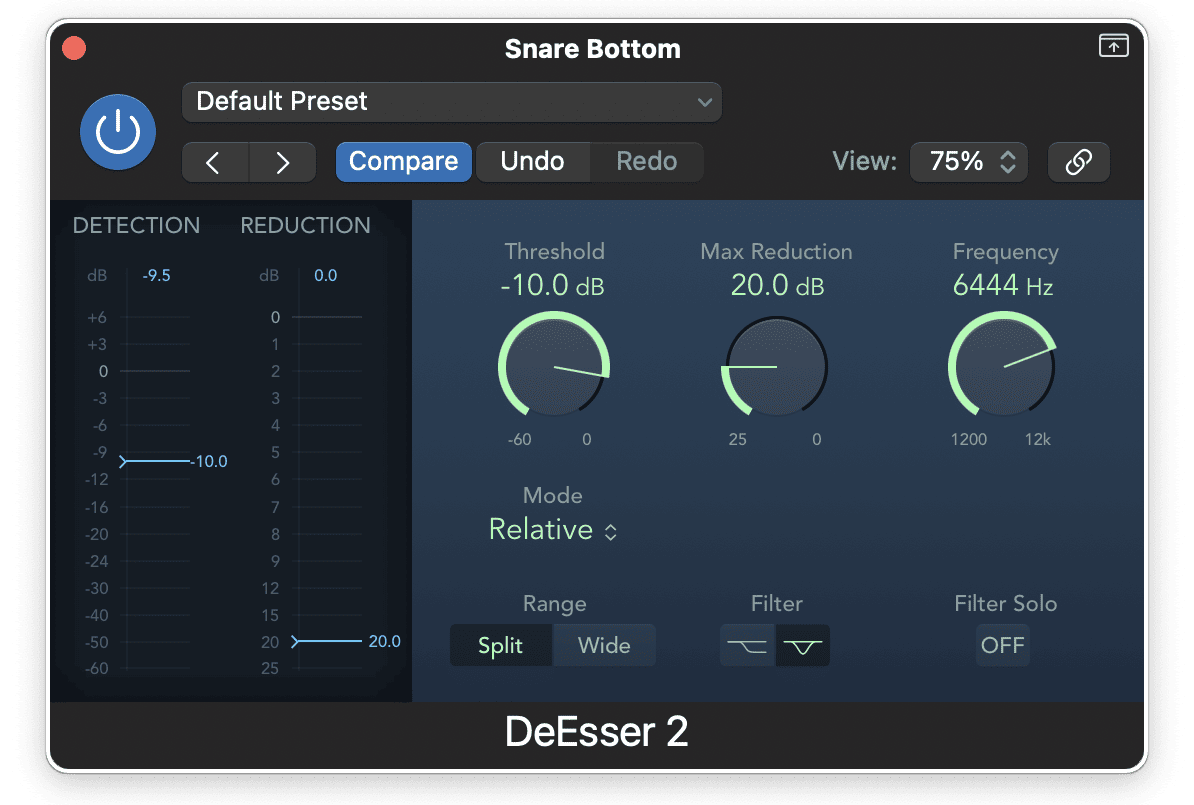The width and height of the screenshot is (1194, 805).
Task: Select the peak filter shape icon
Action: coord(803,646)
